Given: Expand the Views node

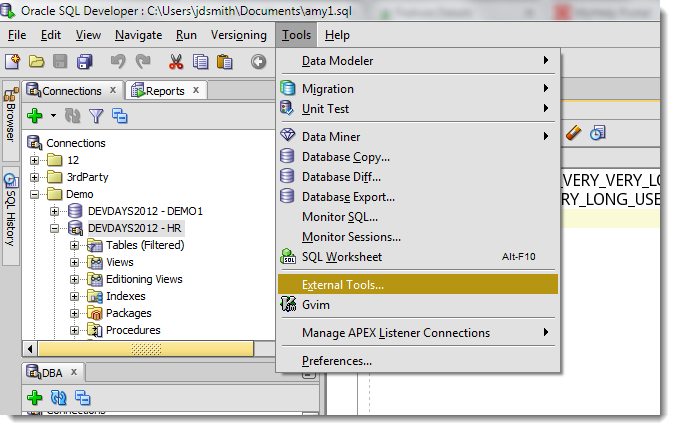Looking at the screenshot, I should 74,263.
